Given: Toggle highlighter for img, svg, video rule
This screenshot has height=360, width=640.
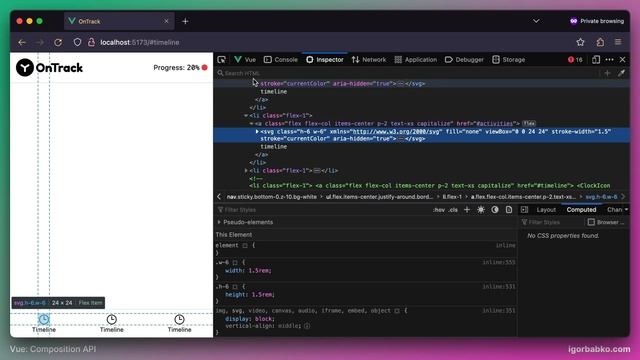Looking at the screenshot, I should 397,311.
